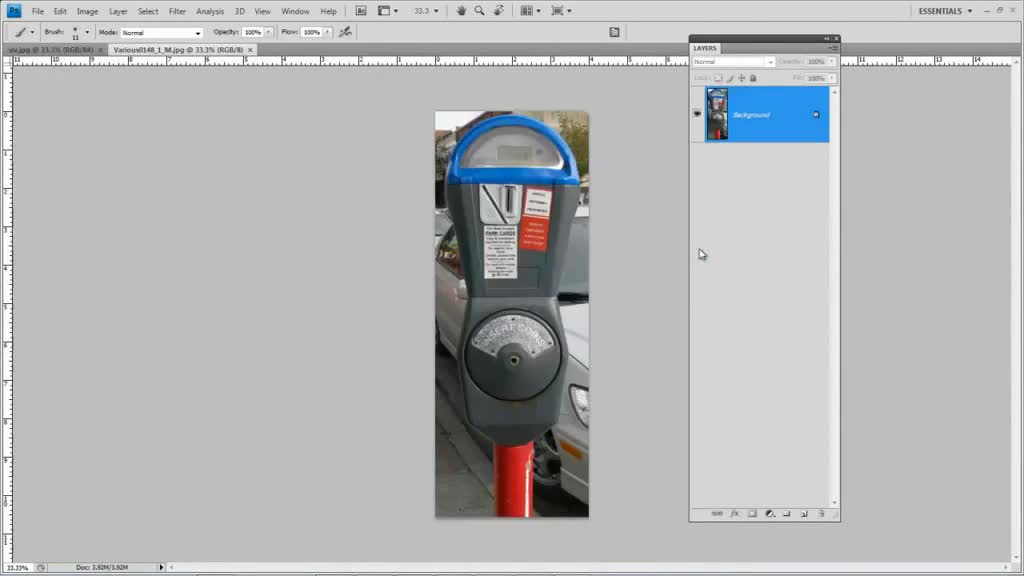Add a layer style with fx icon
The image size is (1024, 576).
[x=735, y=514]
